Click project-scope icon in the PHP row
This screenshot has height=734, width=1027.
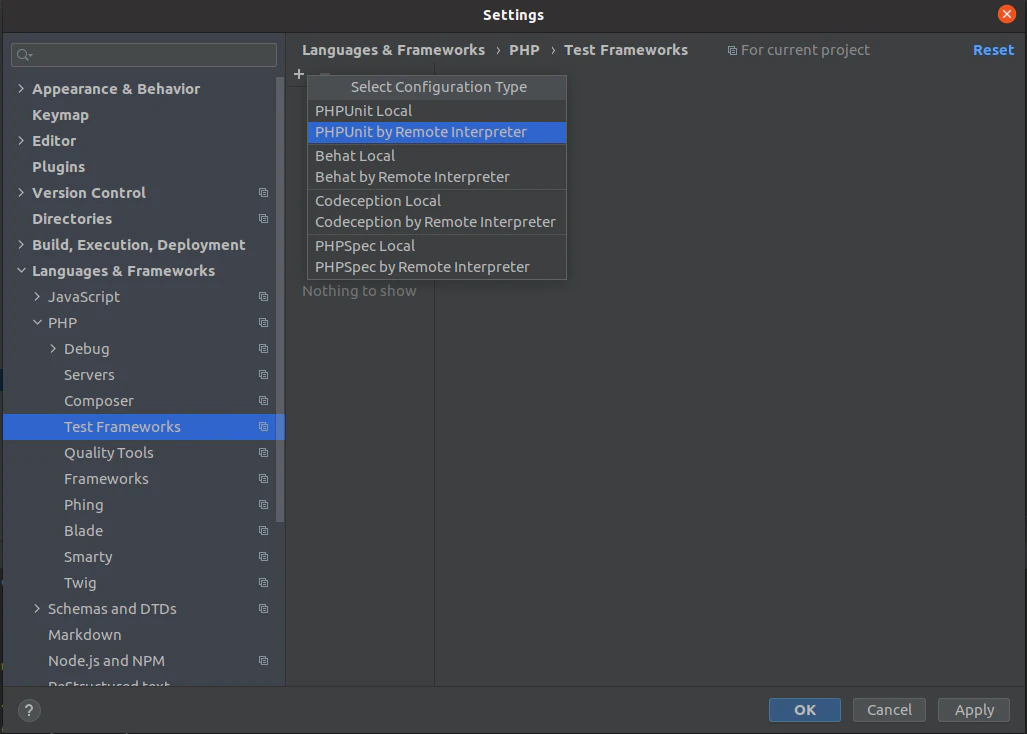coord(263,323)
